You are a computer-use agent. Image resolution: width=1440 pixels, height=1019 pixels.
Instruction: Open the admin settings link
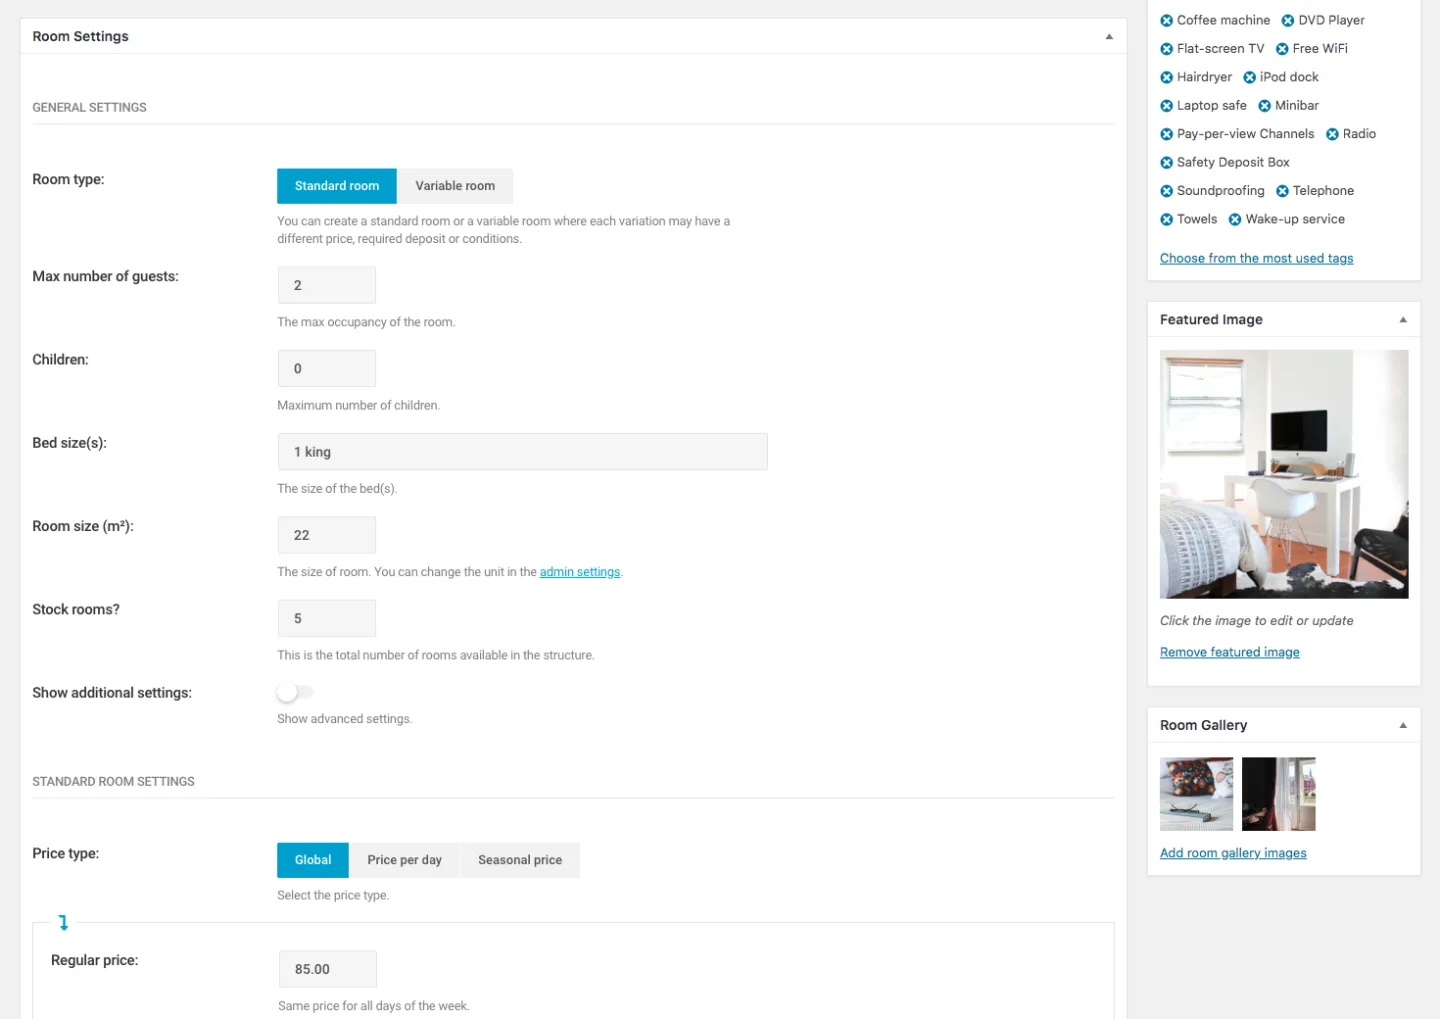click(580, 572)
